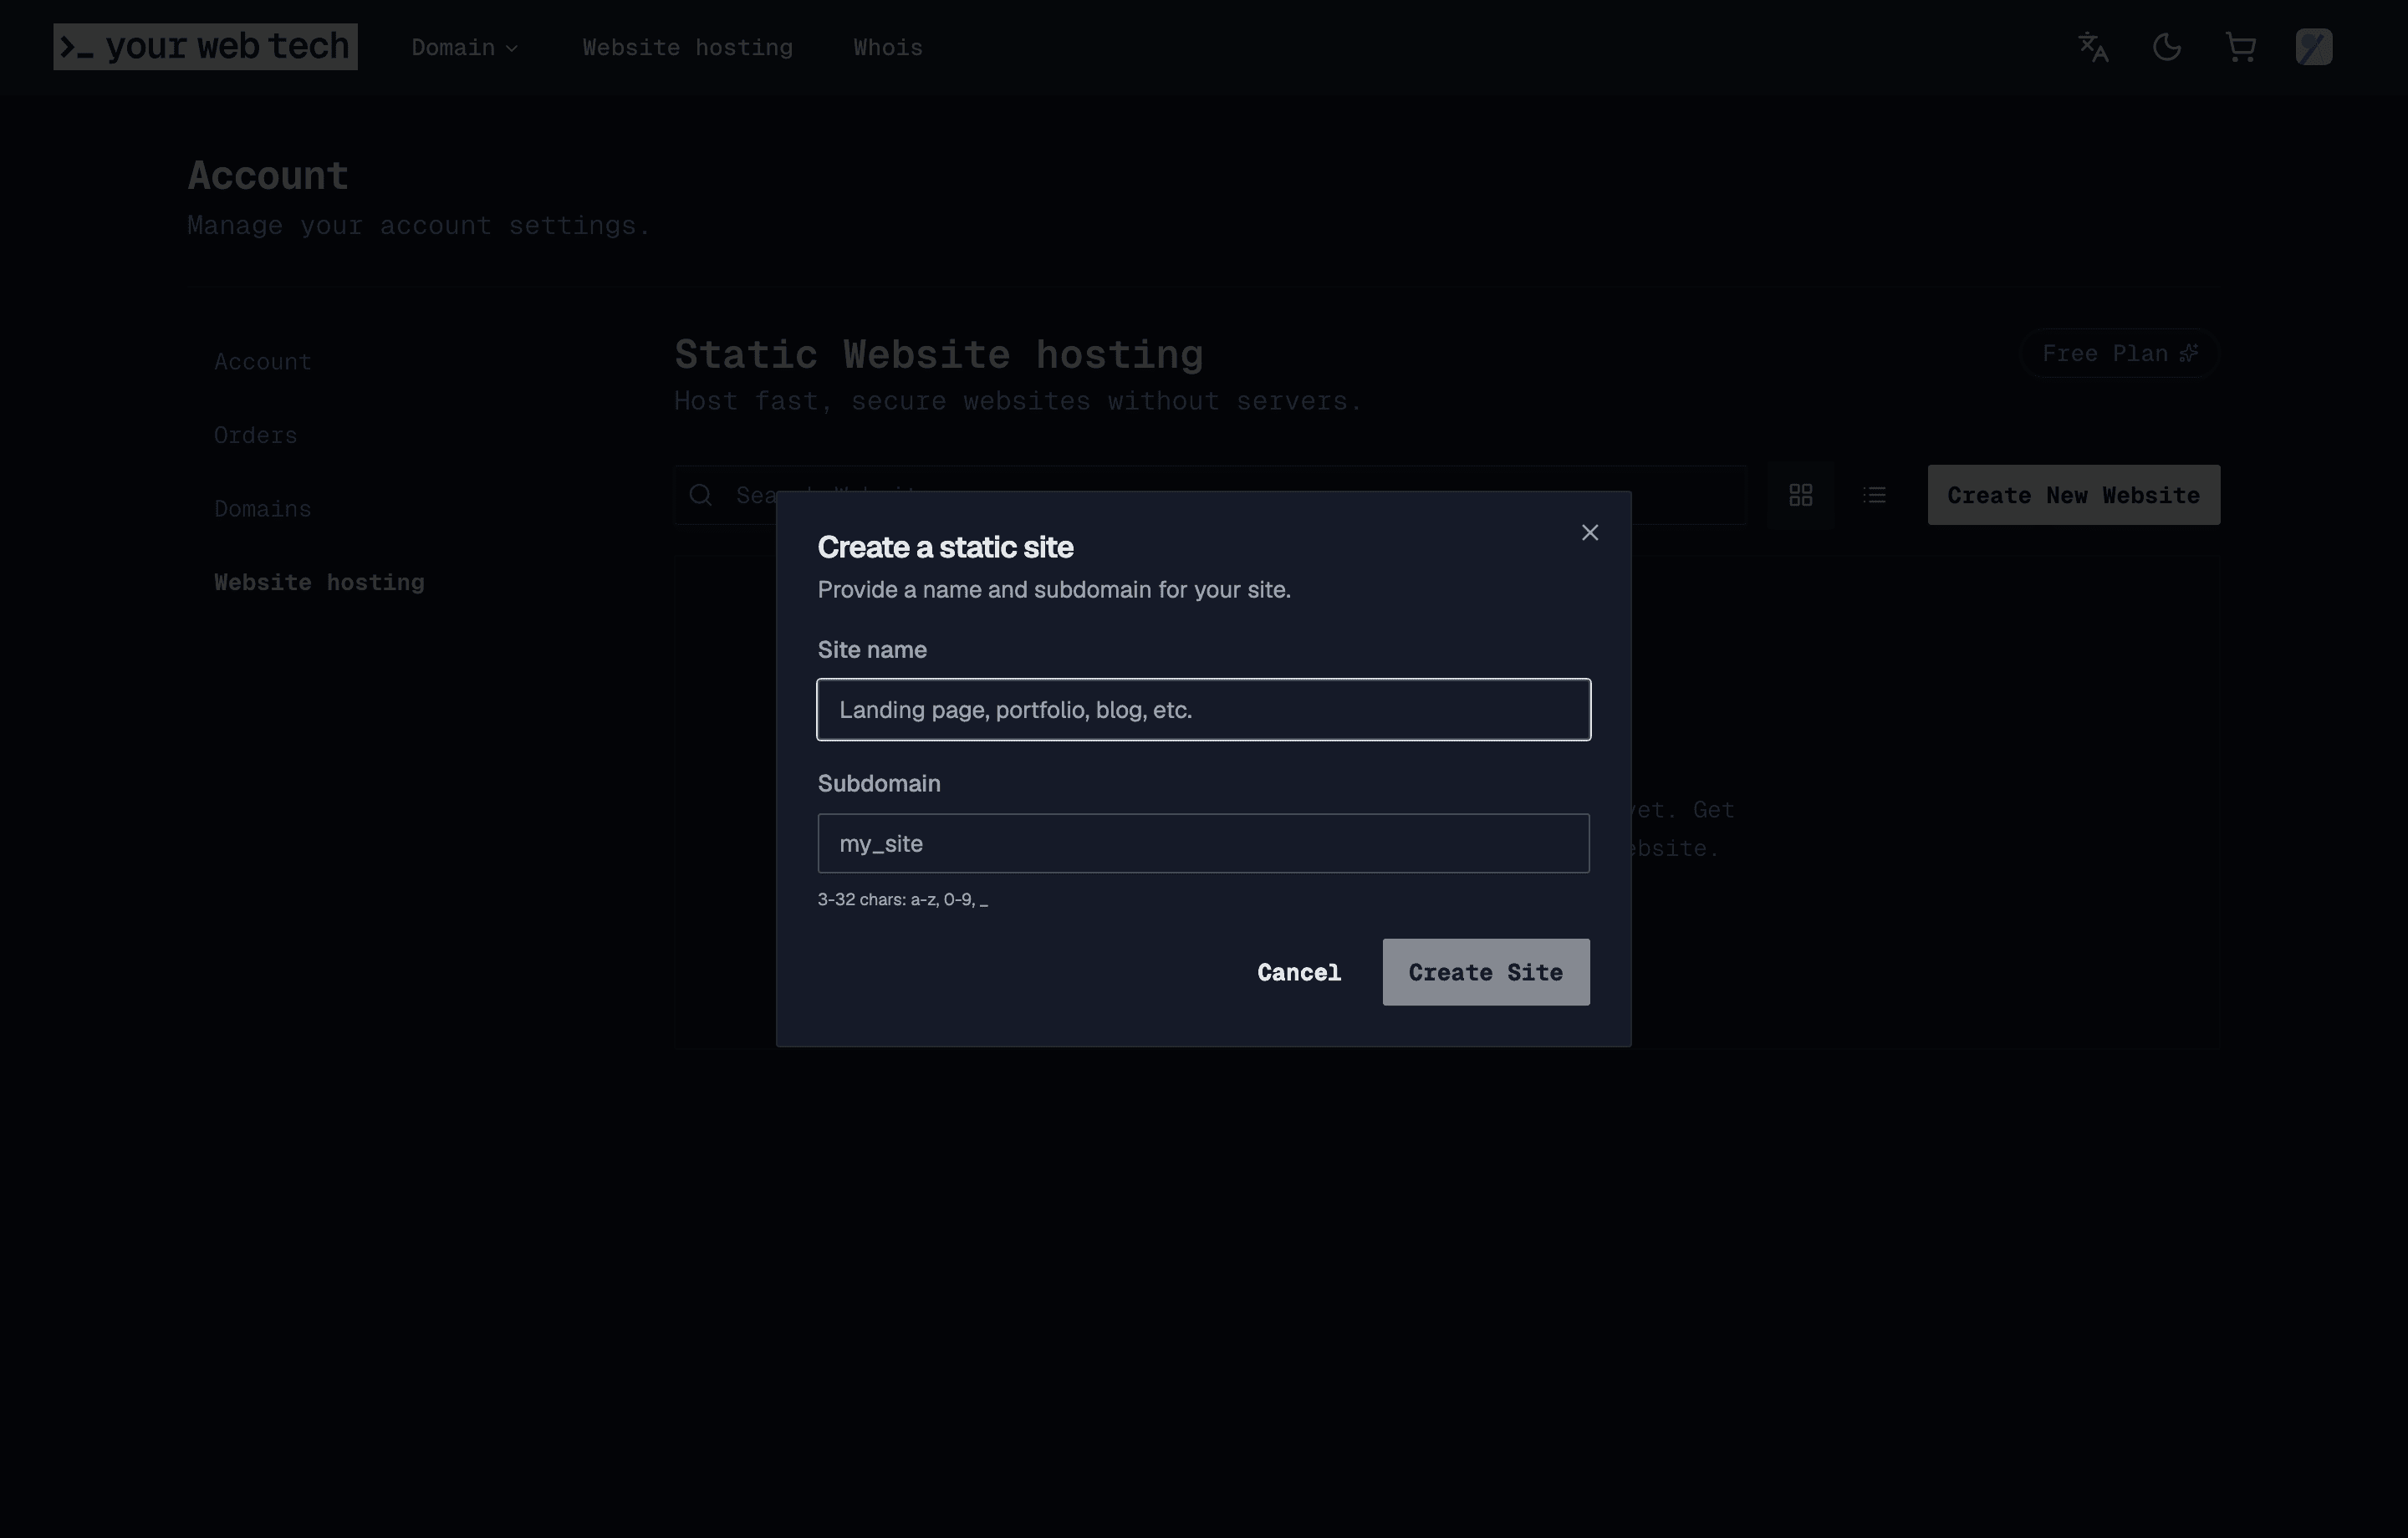
Task: Go to Website hosting nav link
Action: coord(688,47)
